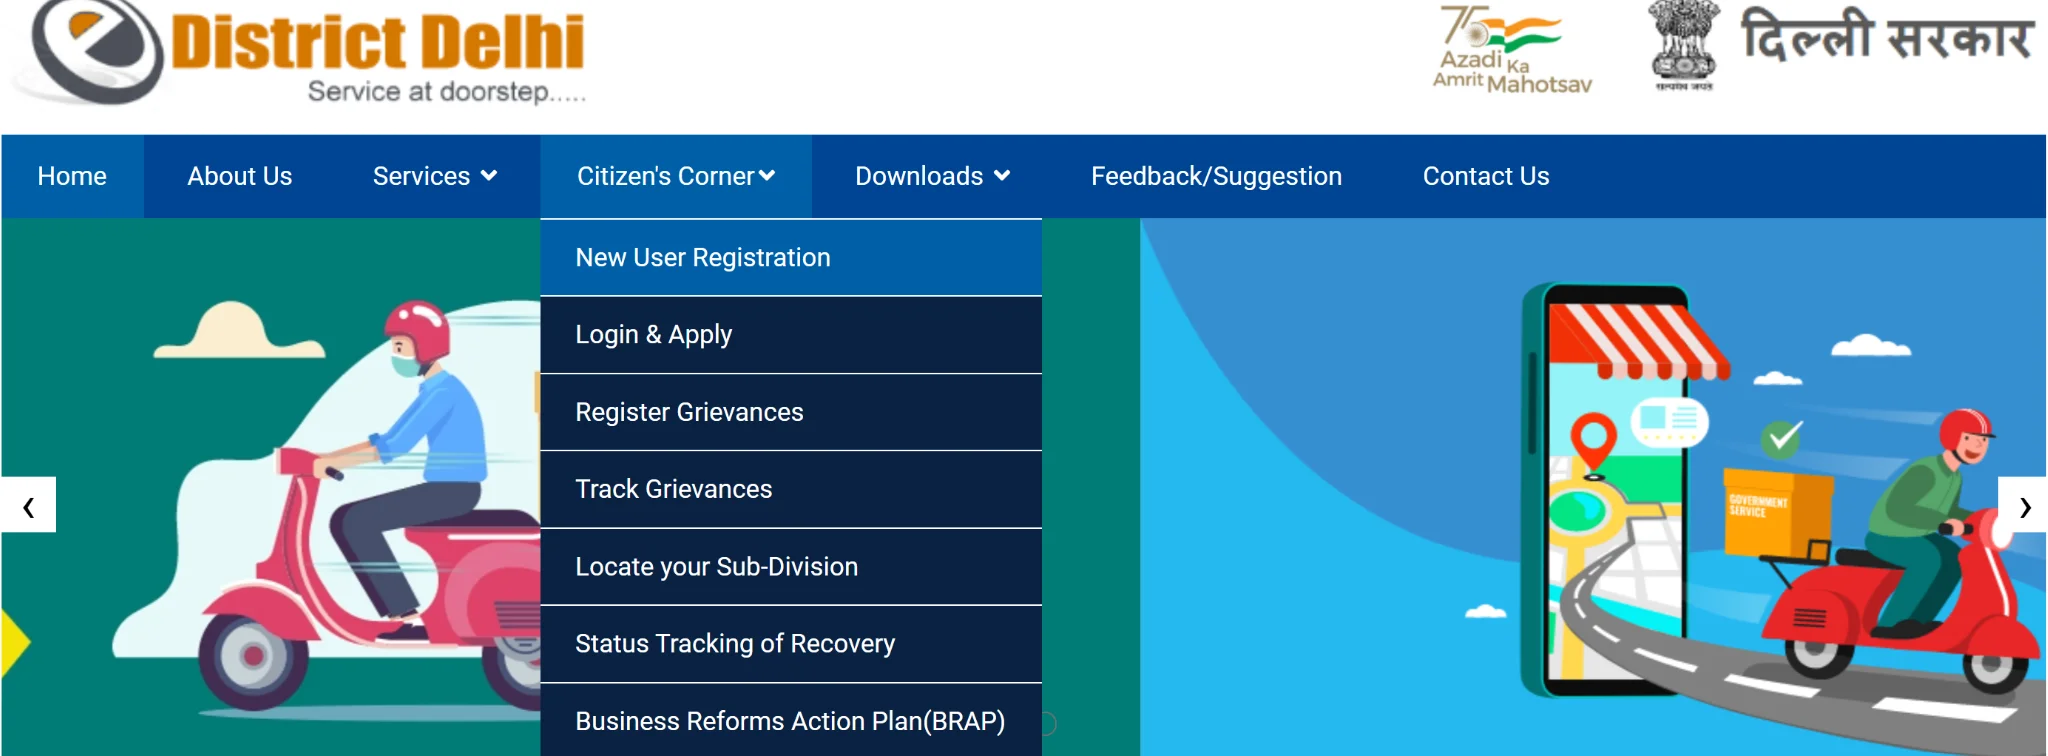2048x756 pixels.
Task: Open Locate your Sub-Division
Action: tap(716, 567)
